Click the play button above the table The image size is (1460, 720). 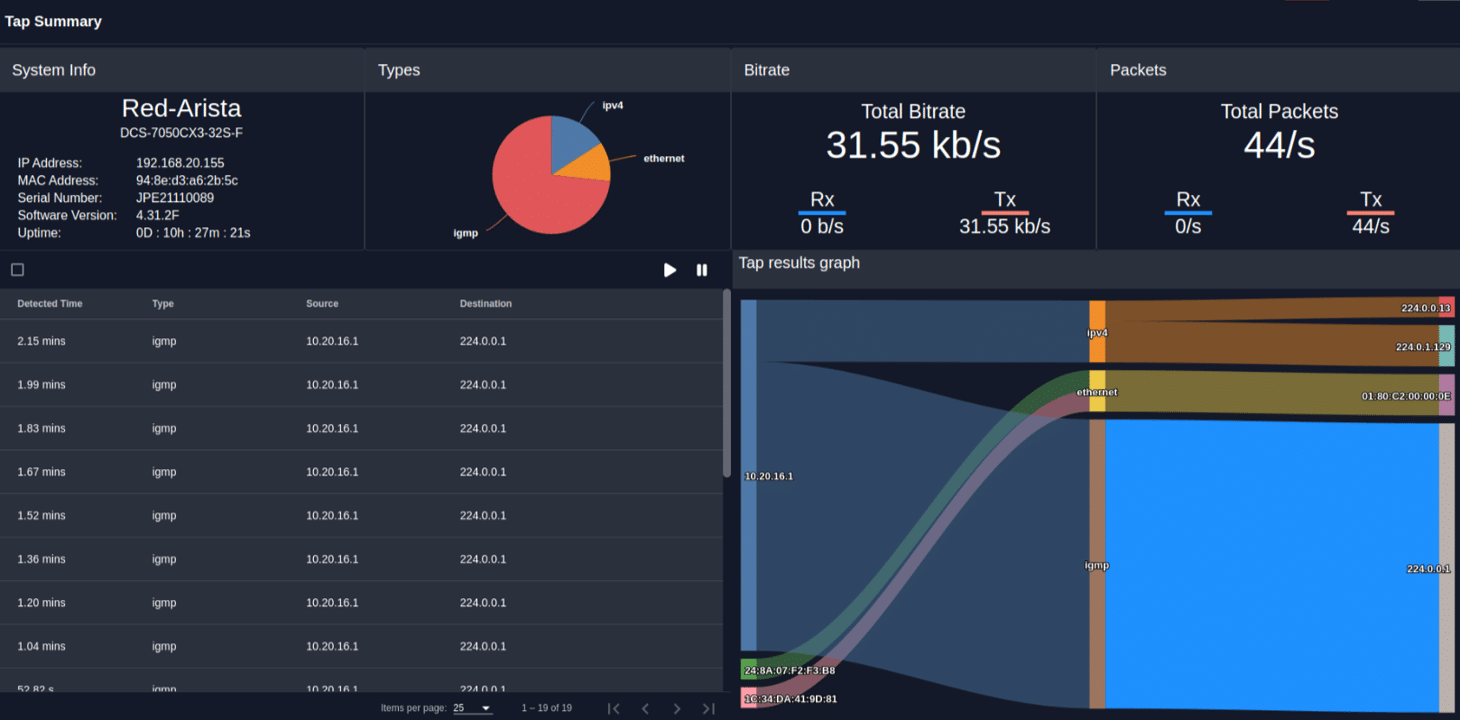coord(670,270)
